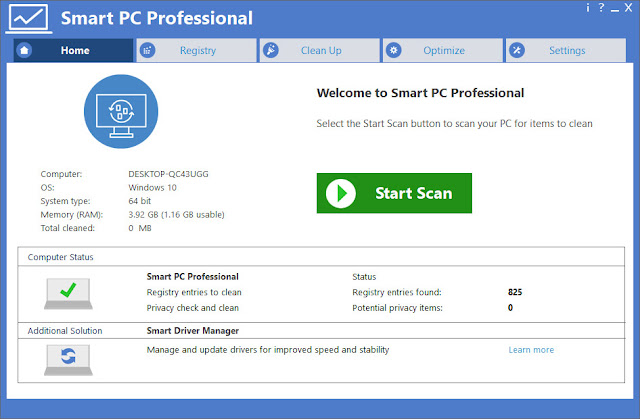Click the green checkmark laptop status icon
Image resolution: width=640 pixels, height=419 pixels.
coord(68,294)
